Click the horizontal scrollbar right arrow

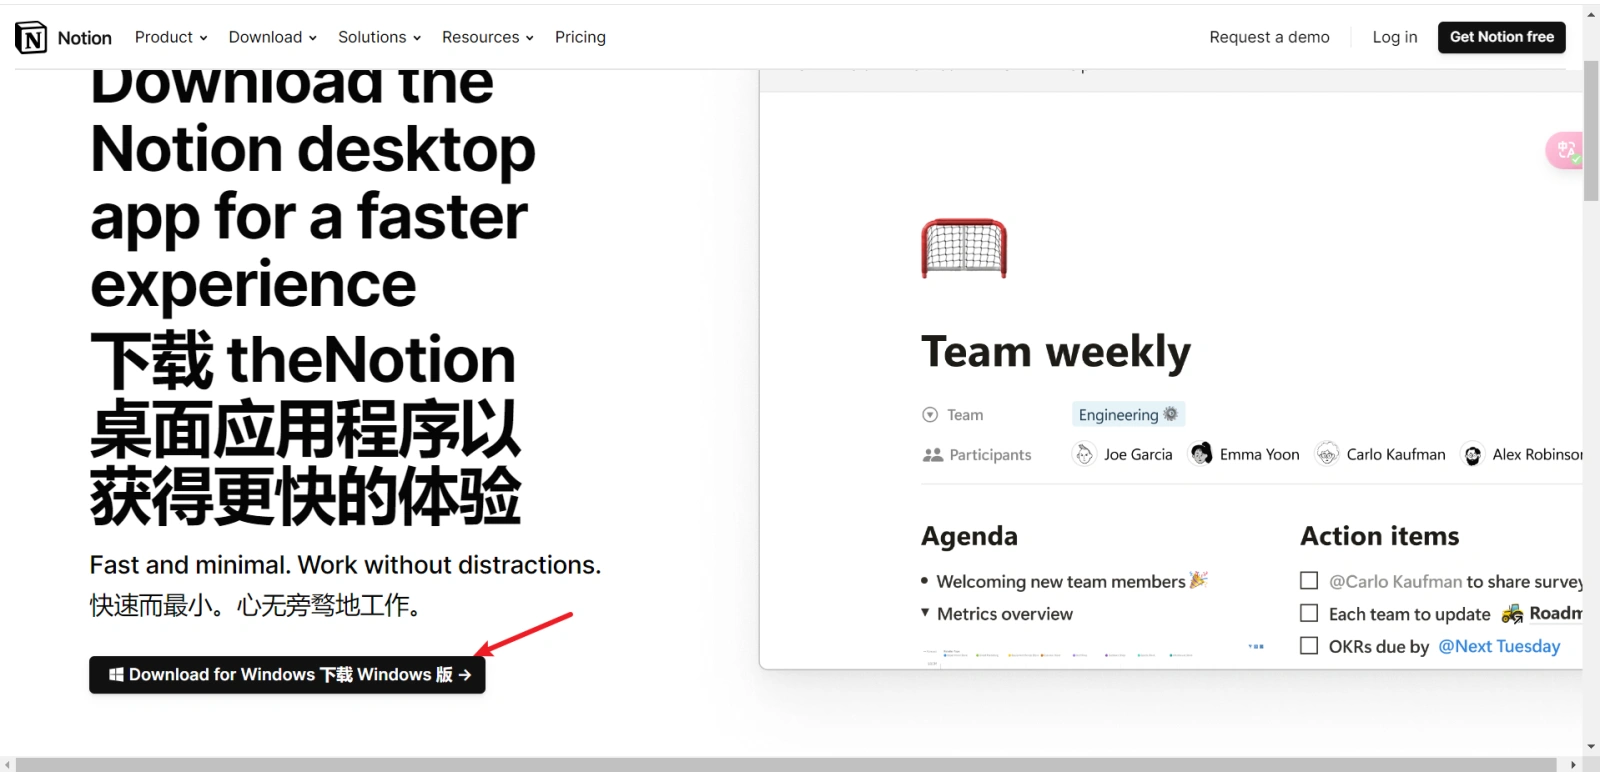(1574, 765)
